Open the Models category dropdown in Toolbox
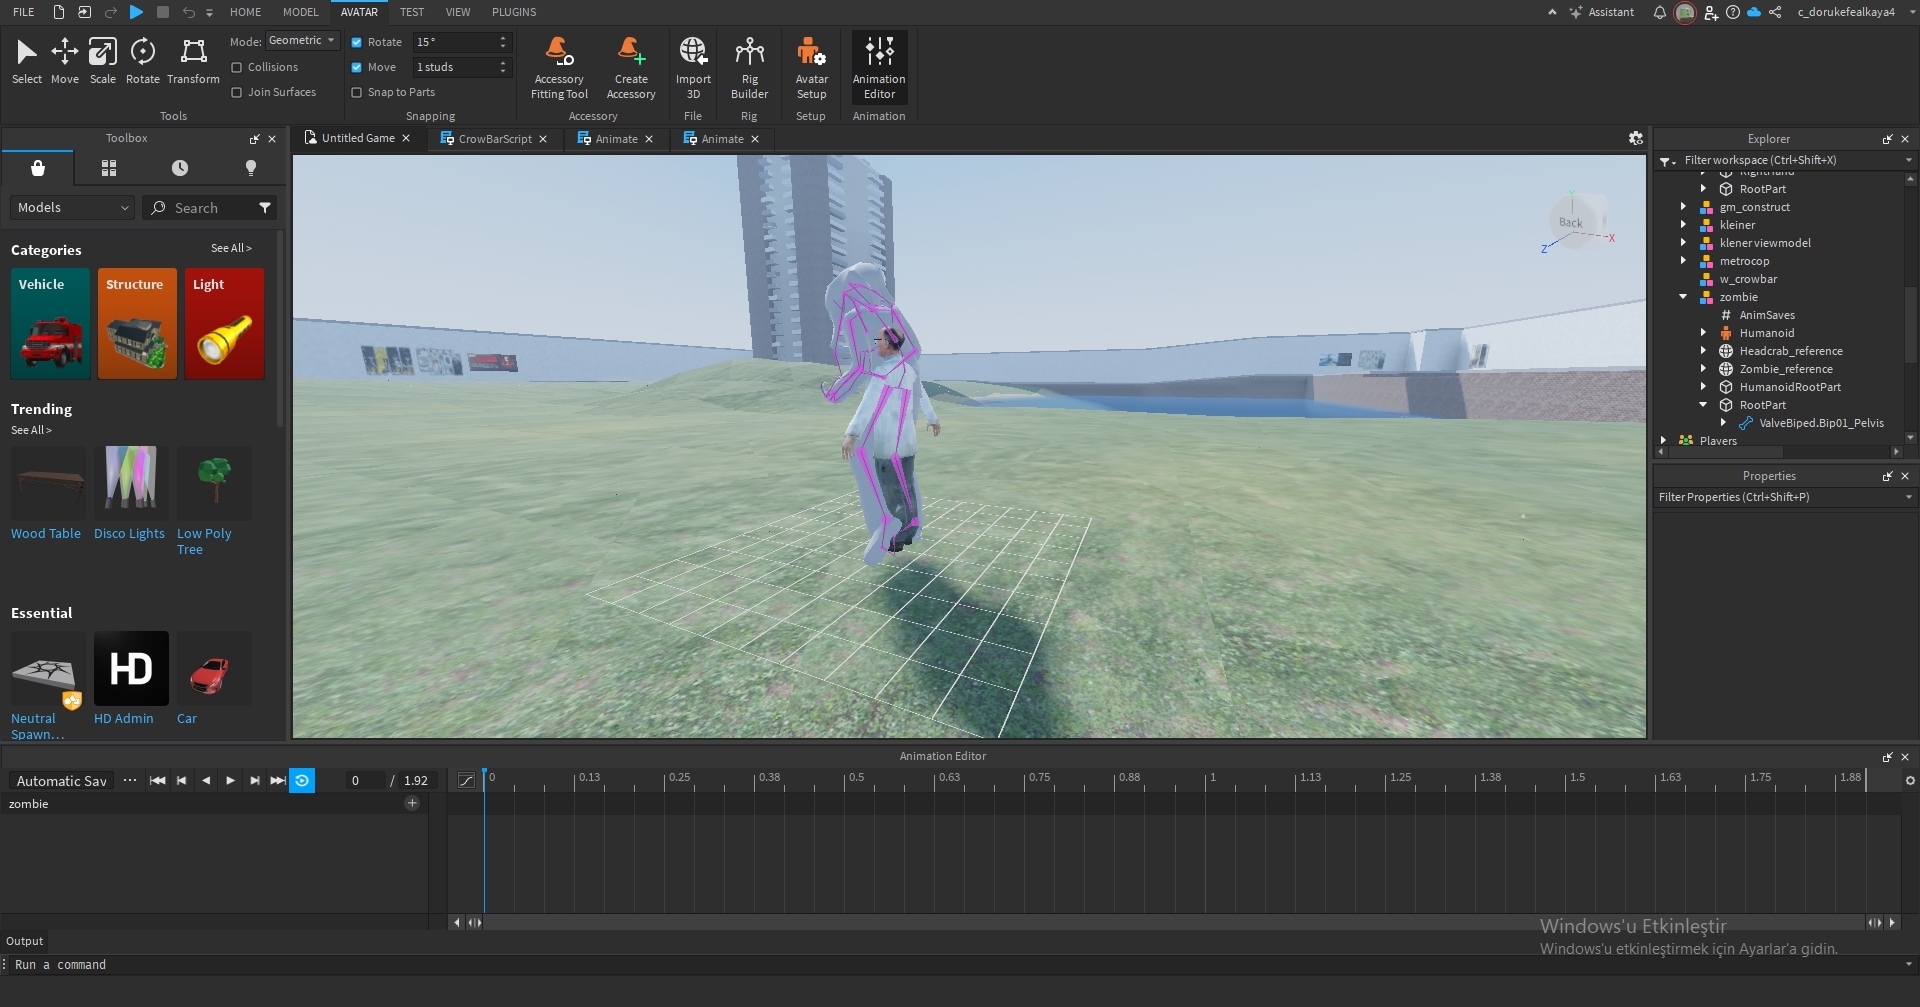This screenshot has width=1920, height=1007. tap(72, 208)
